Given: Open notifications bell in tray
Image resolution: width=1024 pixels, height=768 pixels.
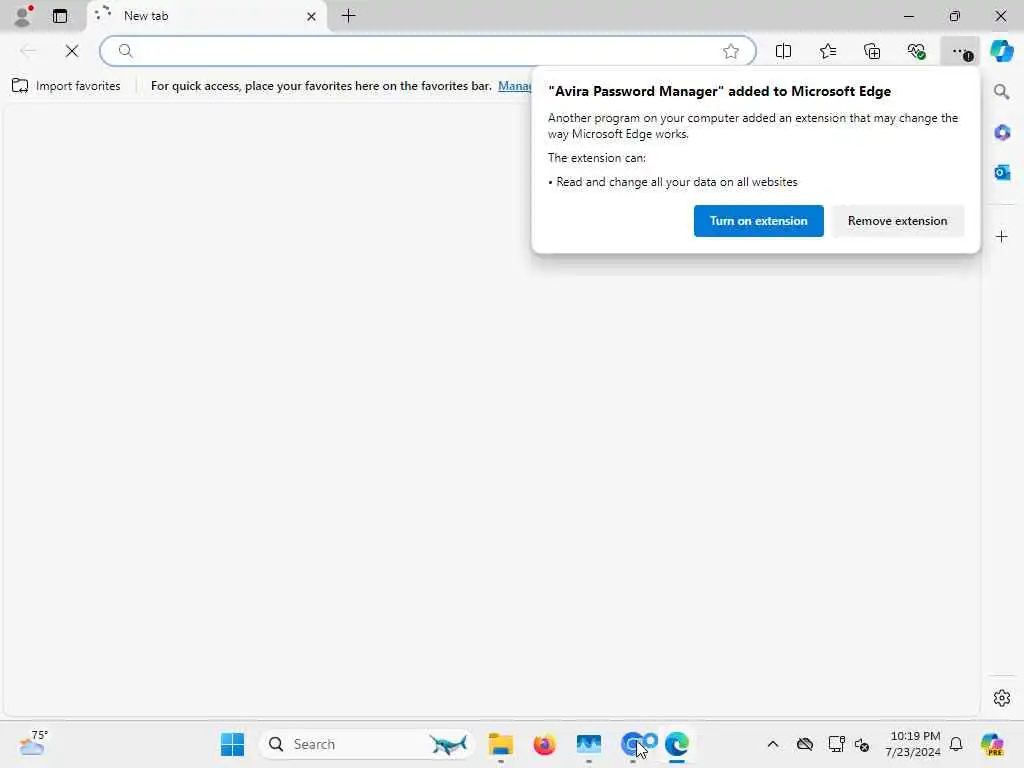Looking at the screenshot, I should tap(956, 744).
